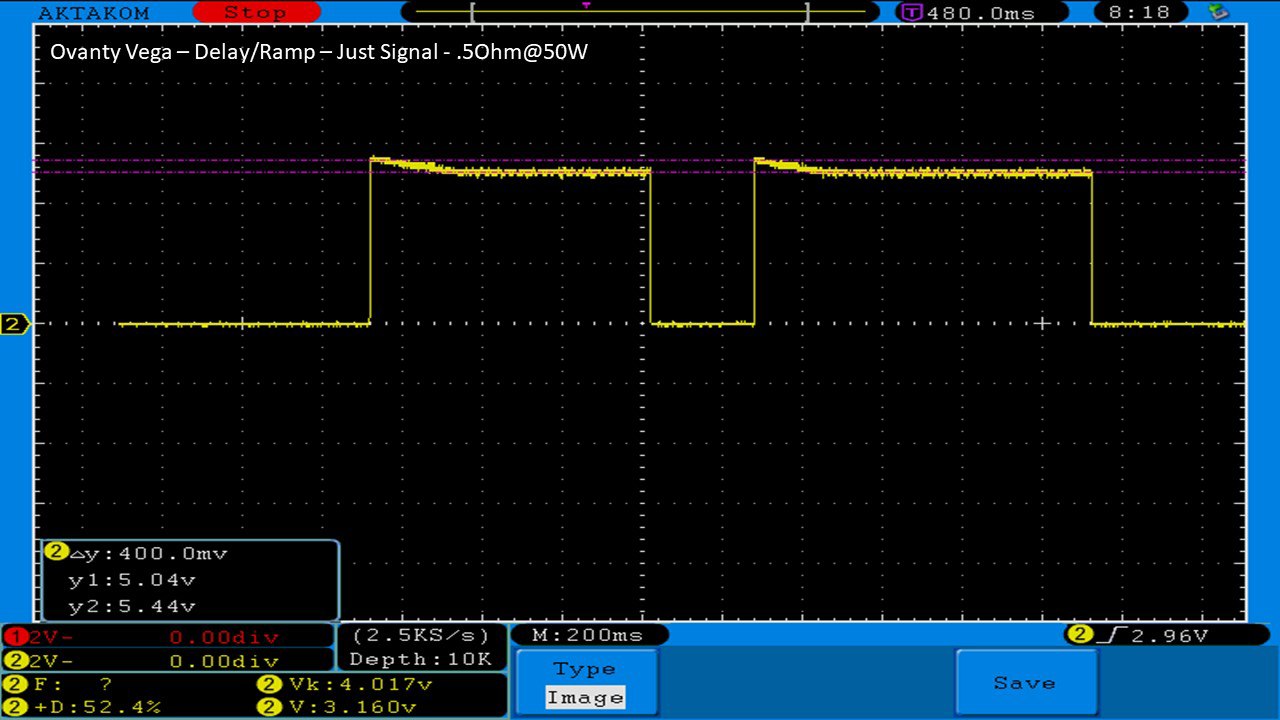The height and width of the screenshot is (720, 1280).
Task: Click the Depth:10K memory depth readout
Action: point(420,660)
